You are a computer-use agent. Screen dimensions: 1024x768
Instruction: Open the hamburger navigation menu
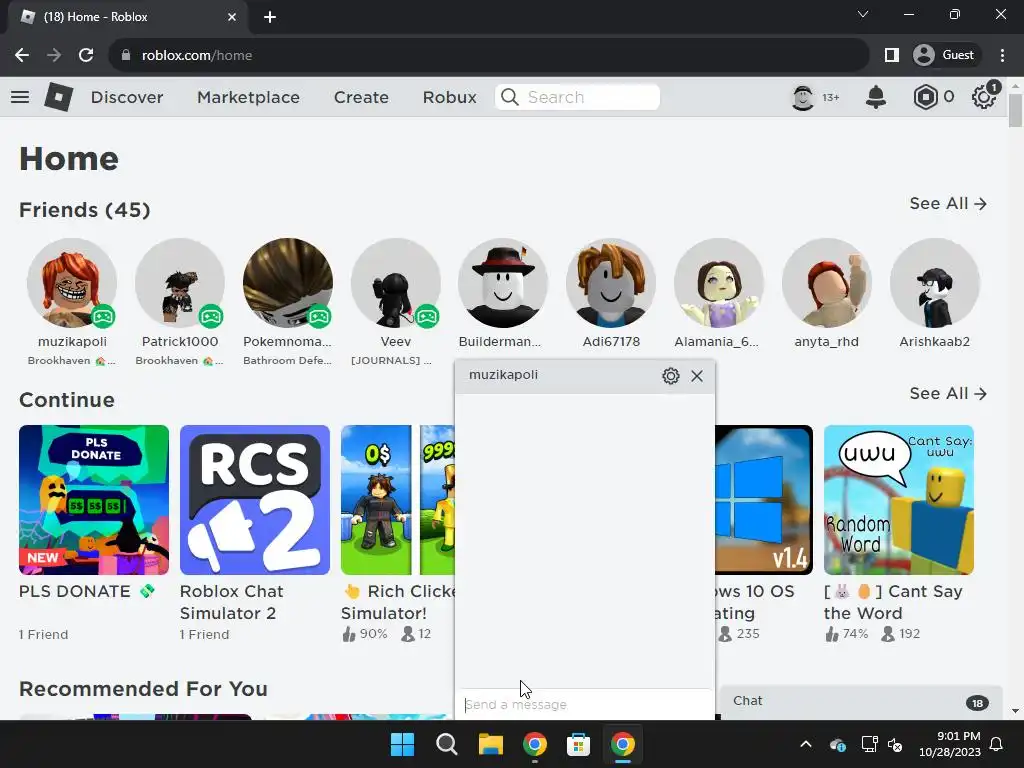[20, 97]
